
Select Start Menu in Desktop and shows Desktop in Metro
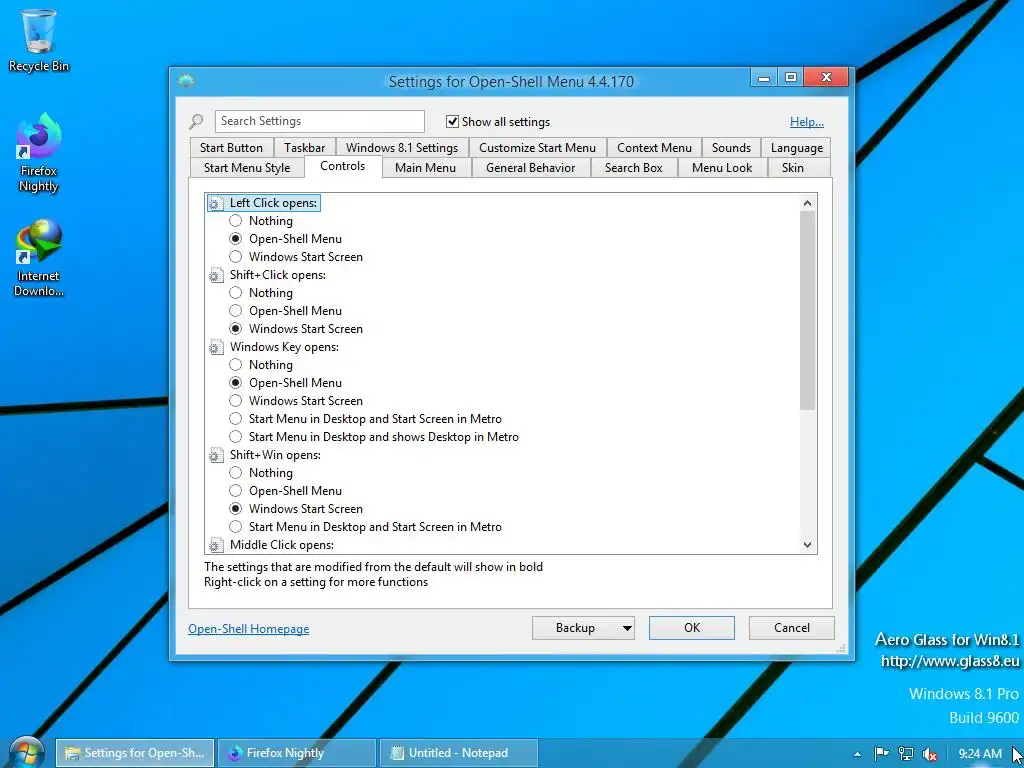235,436
